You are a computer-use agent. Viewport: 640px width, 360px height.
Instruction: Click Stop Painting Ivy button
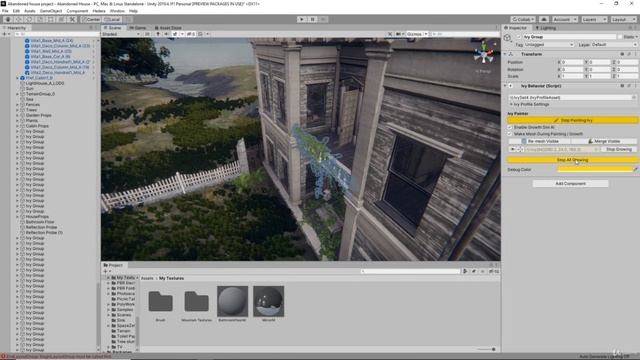coord(572,120)
